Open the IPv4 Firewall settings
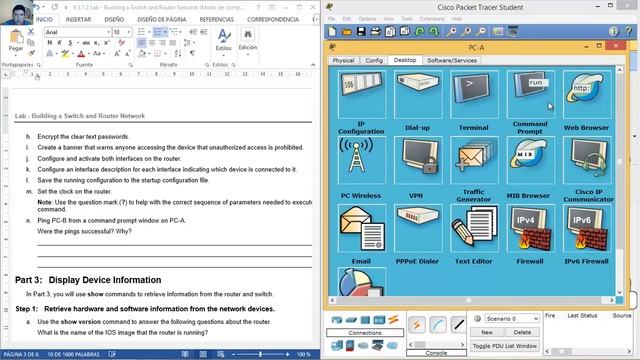This screenshot has height=360, width=640. [x=530, y=228]
